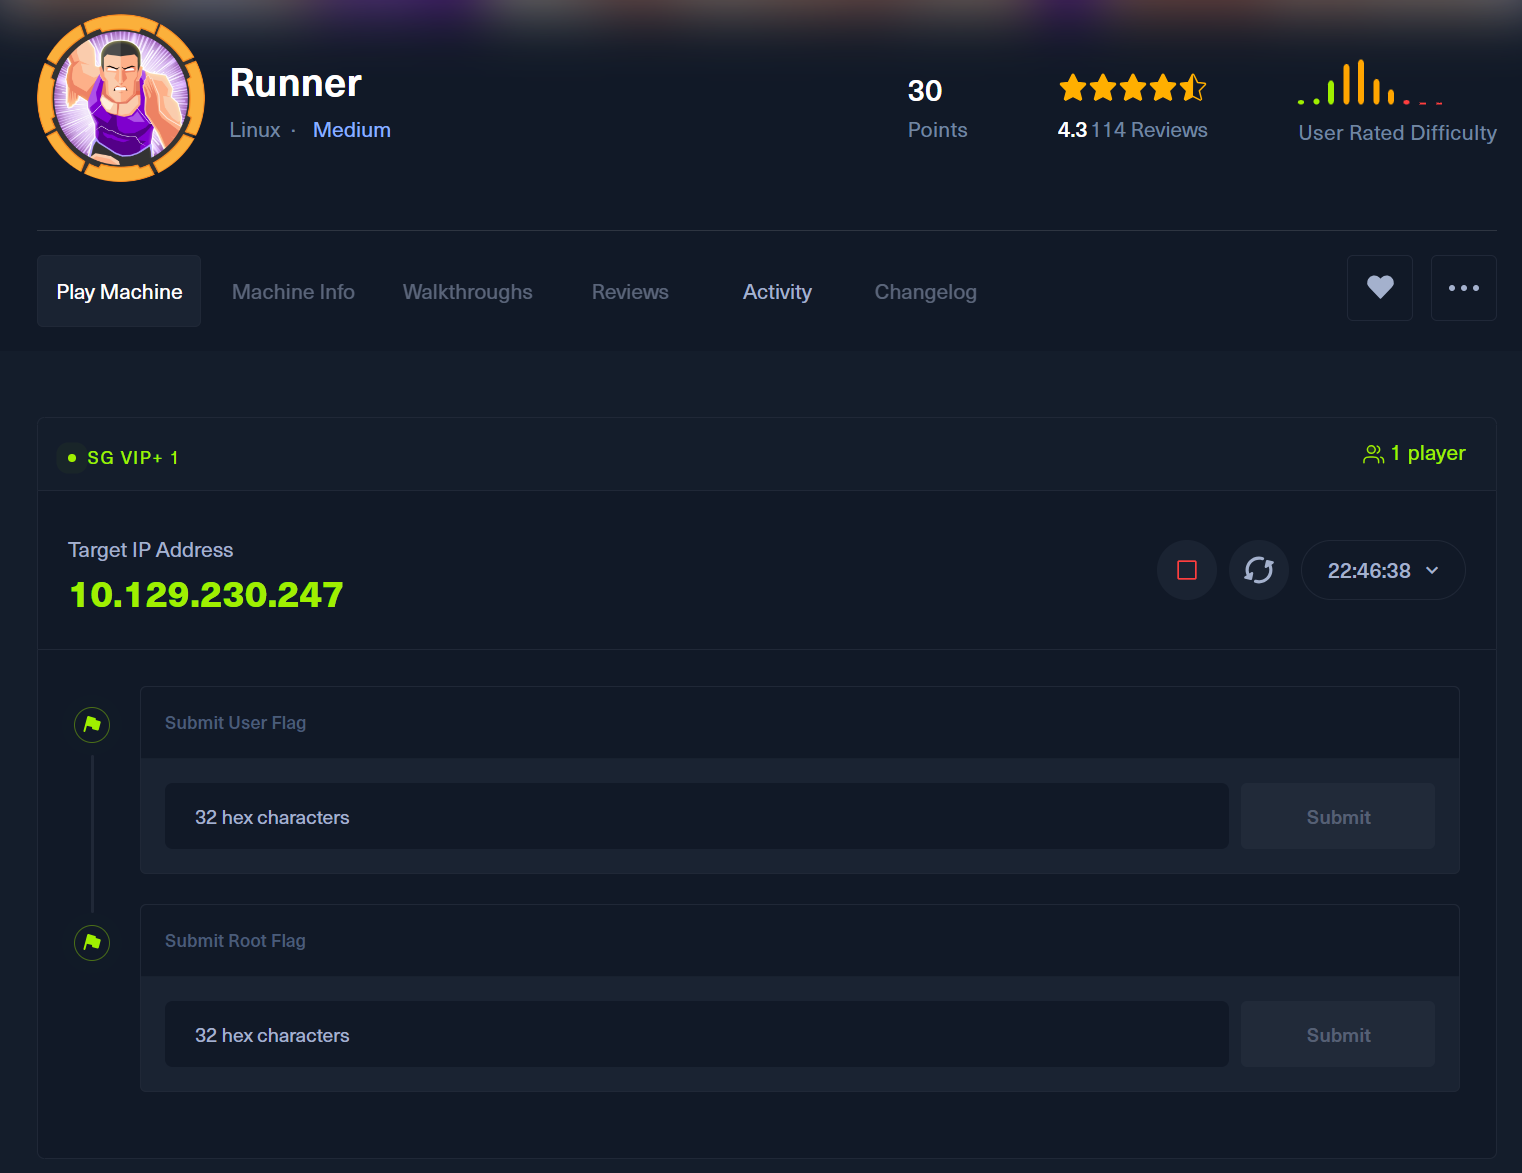Open the Medium difficulty link

(351, 129)
